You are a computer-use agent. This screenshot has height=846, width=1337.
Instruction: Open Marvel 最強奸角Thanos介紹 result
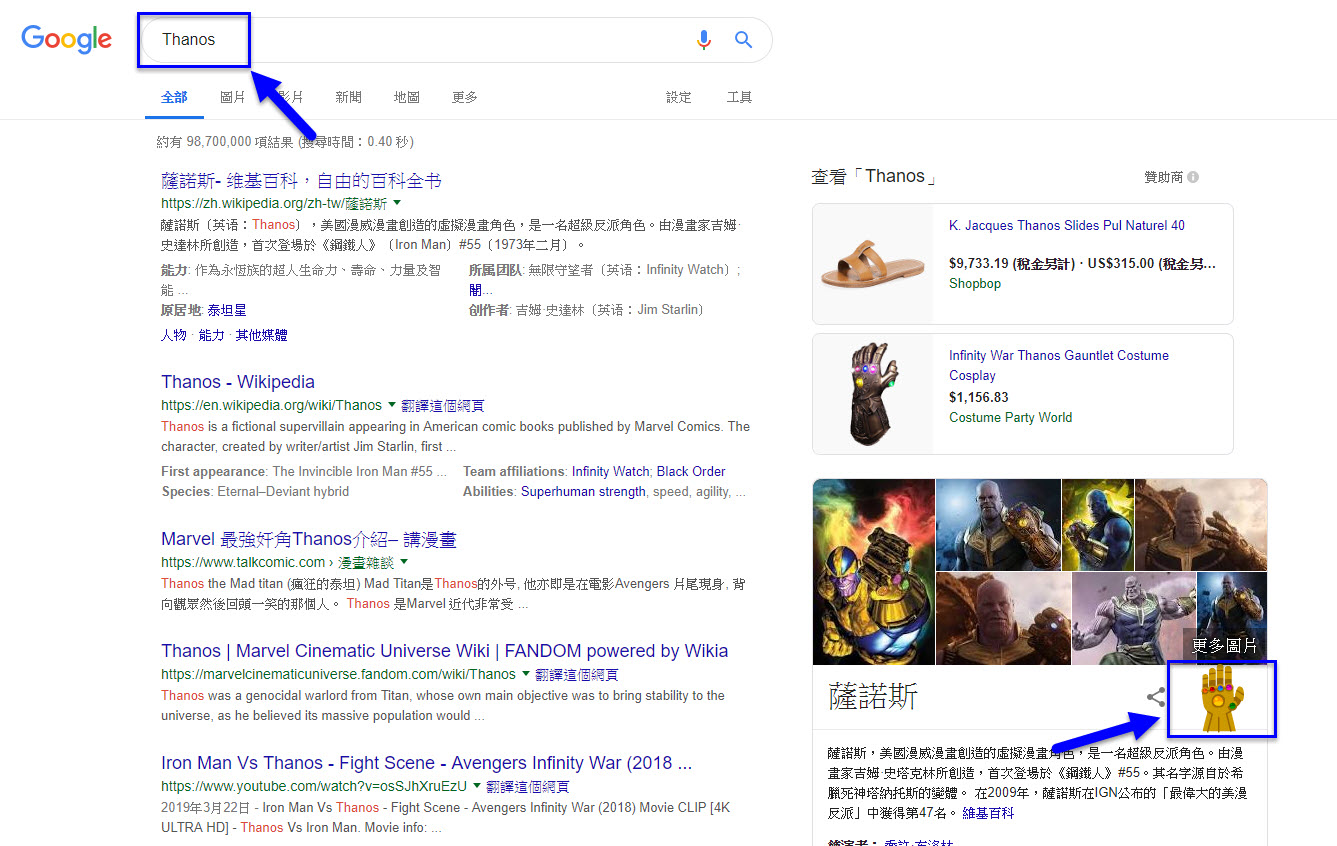click(x=309, y=540)
